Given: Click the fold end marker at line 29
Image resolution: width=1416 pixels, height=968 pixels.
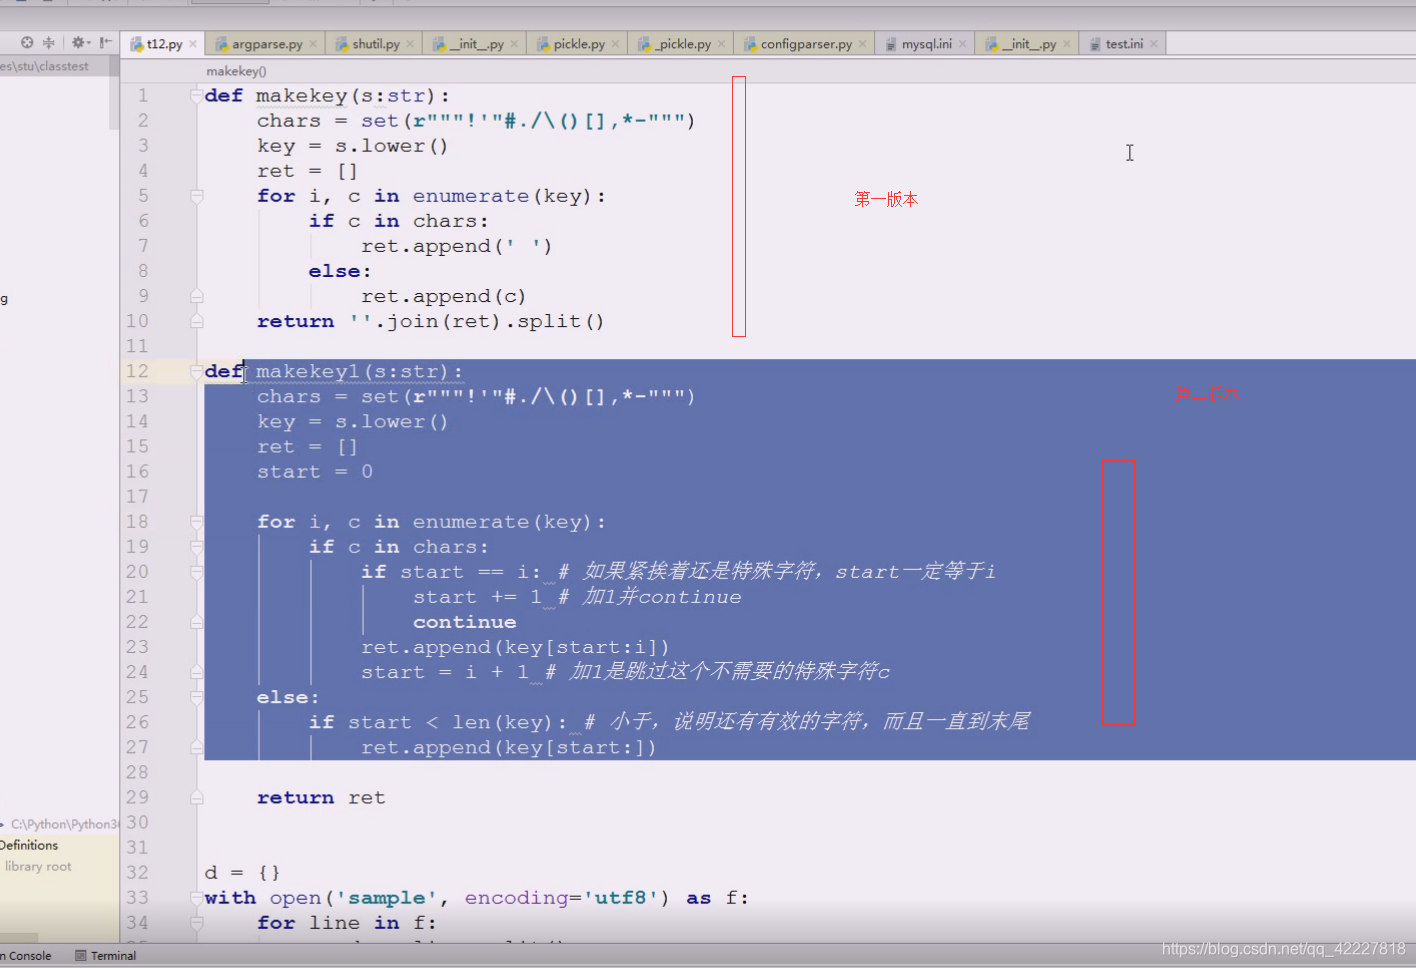Looking at the screenshot, I should [x=197, y=798].
